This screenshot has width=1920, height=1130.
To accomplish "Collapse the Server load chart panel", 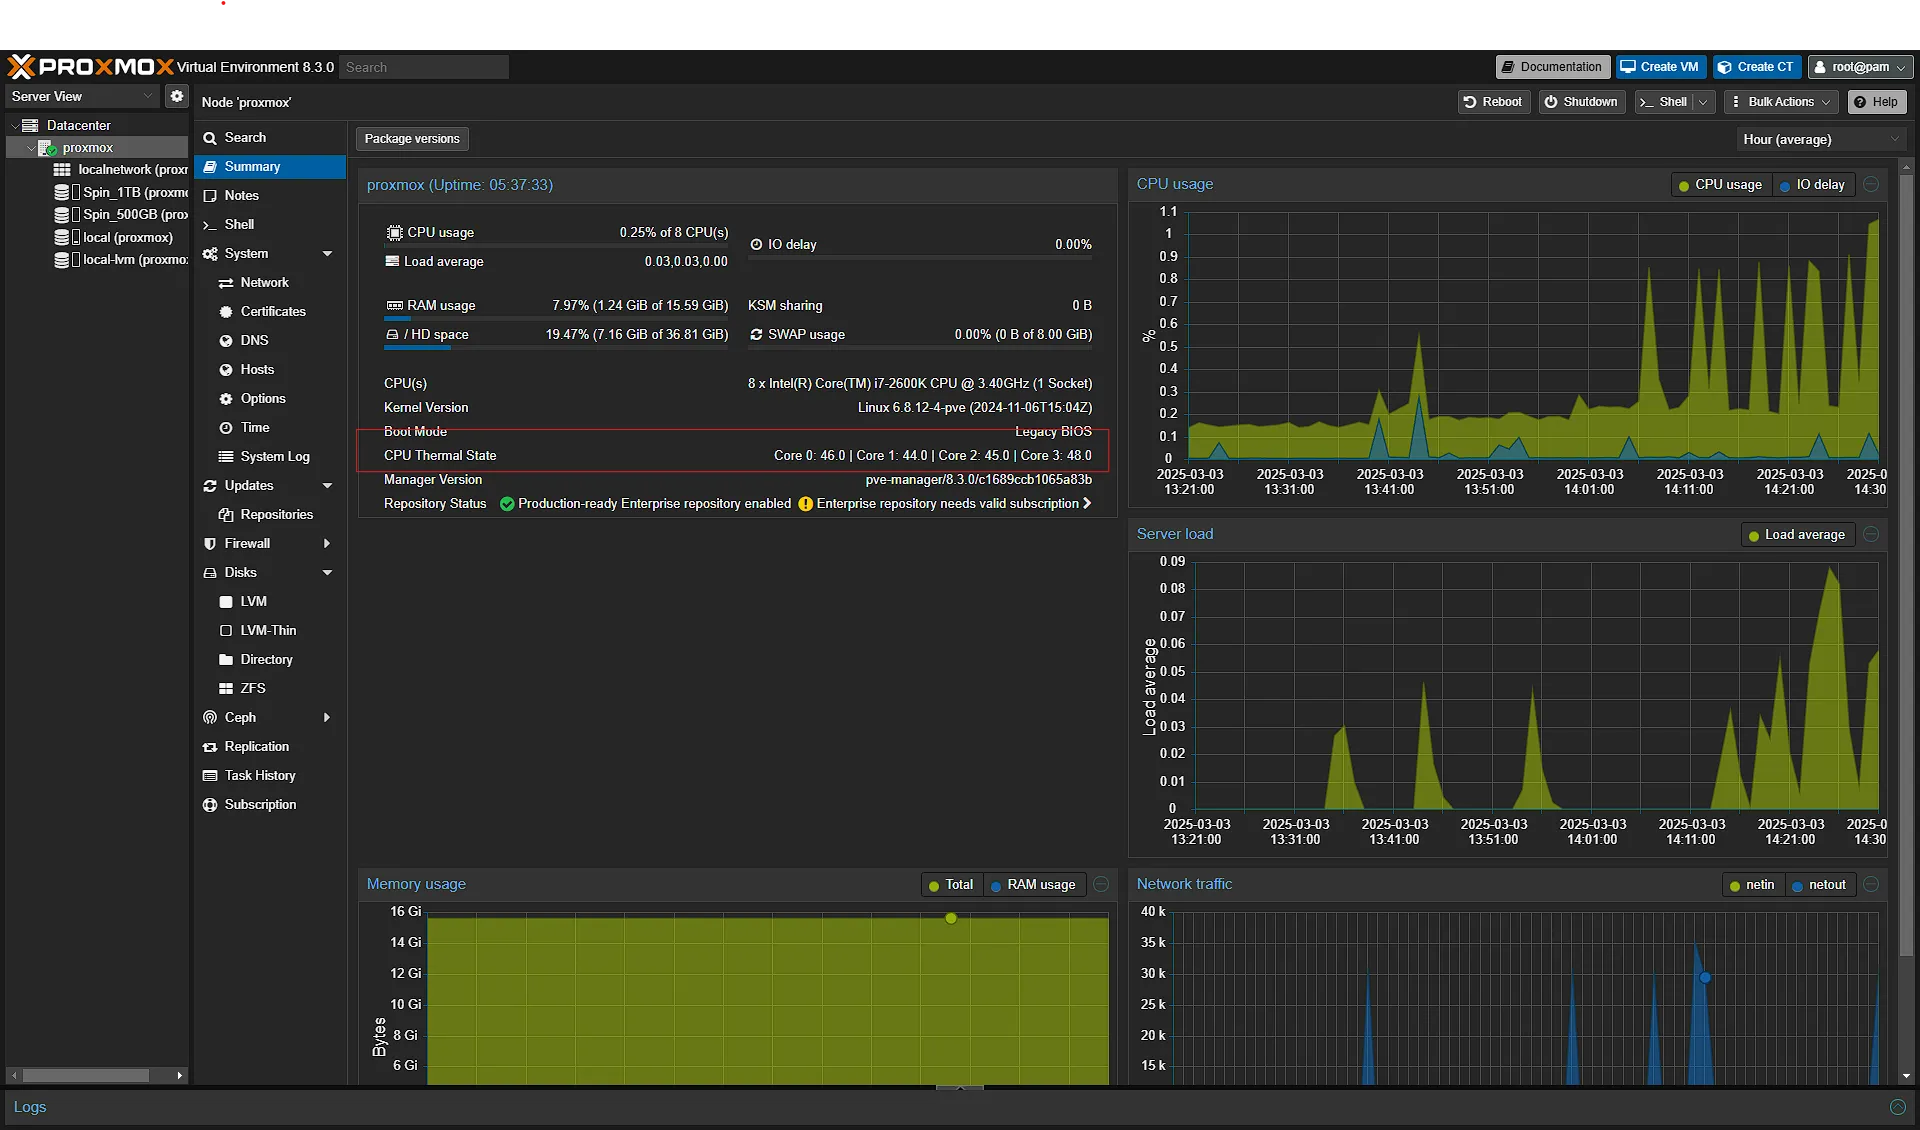I will [x=1871, y=535].
